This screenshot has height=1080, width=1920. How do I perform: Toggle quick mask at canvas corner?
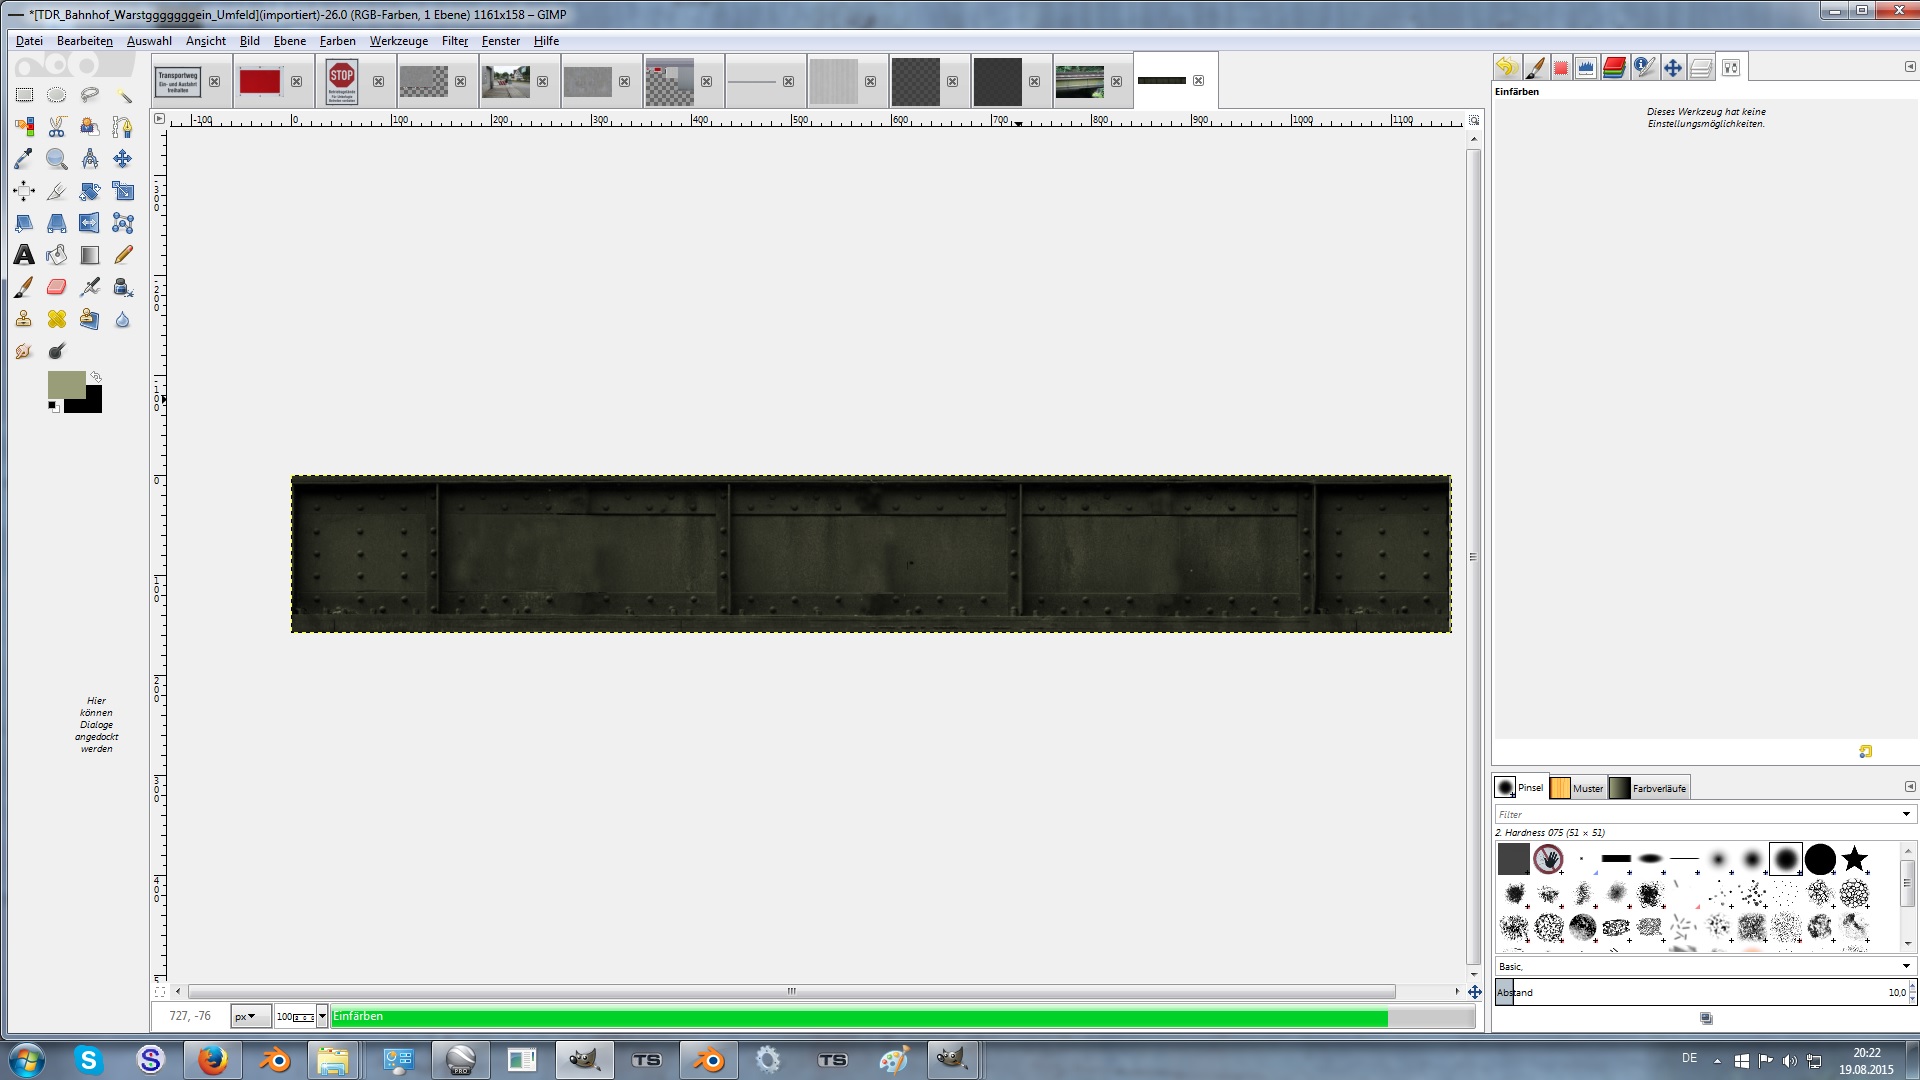(x=160, y=992)
